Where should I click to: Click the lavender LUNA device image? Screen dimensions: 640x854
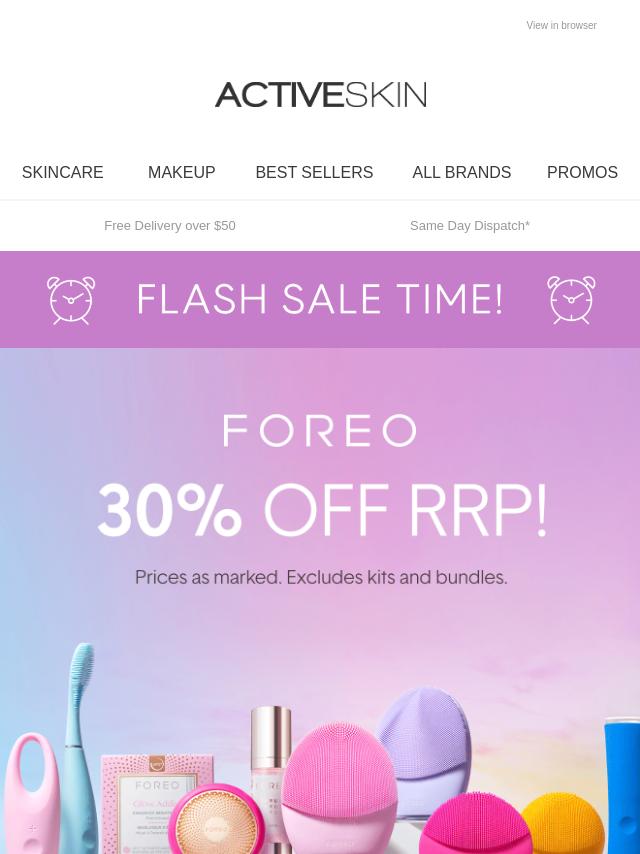pos(424,746)
